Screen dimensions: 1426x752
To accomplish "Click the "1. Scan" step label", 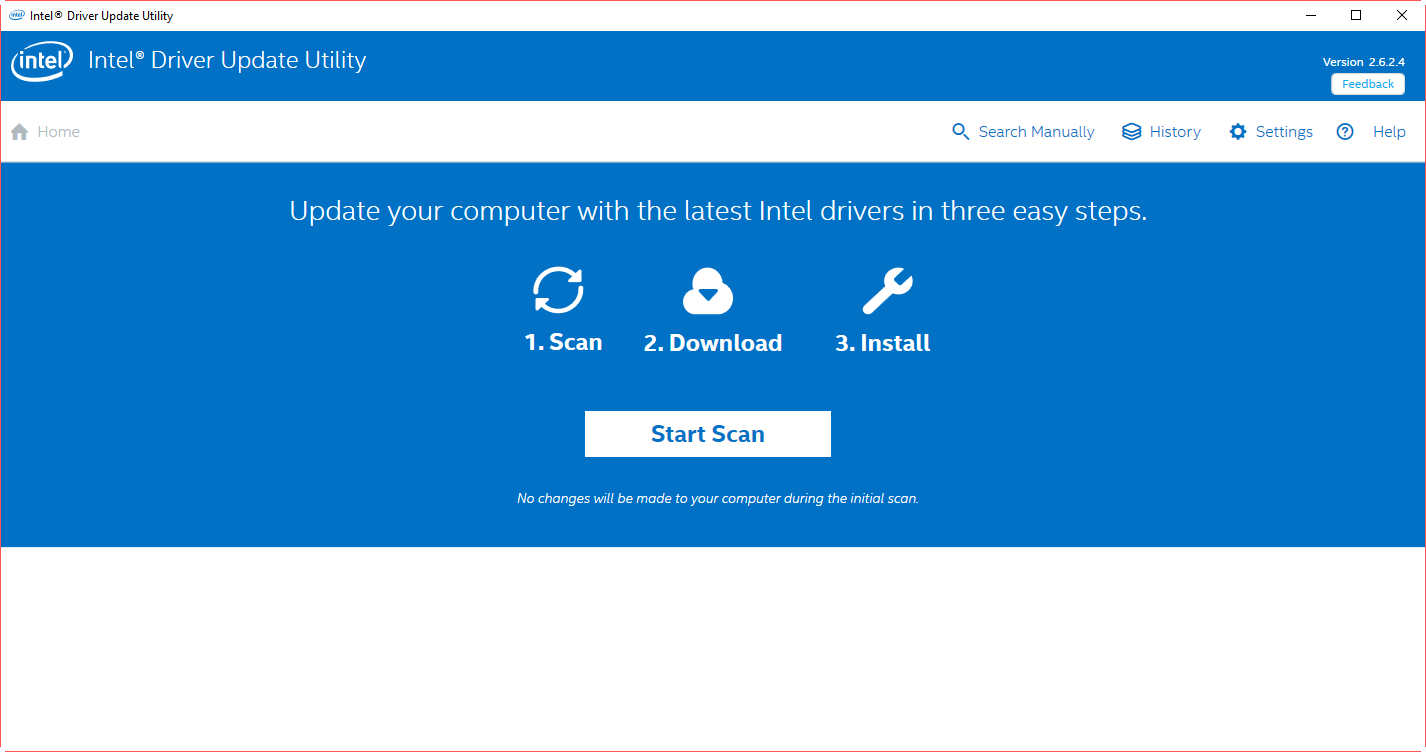I will (x=563, y=342).
